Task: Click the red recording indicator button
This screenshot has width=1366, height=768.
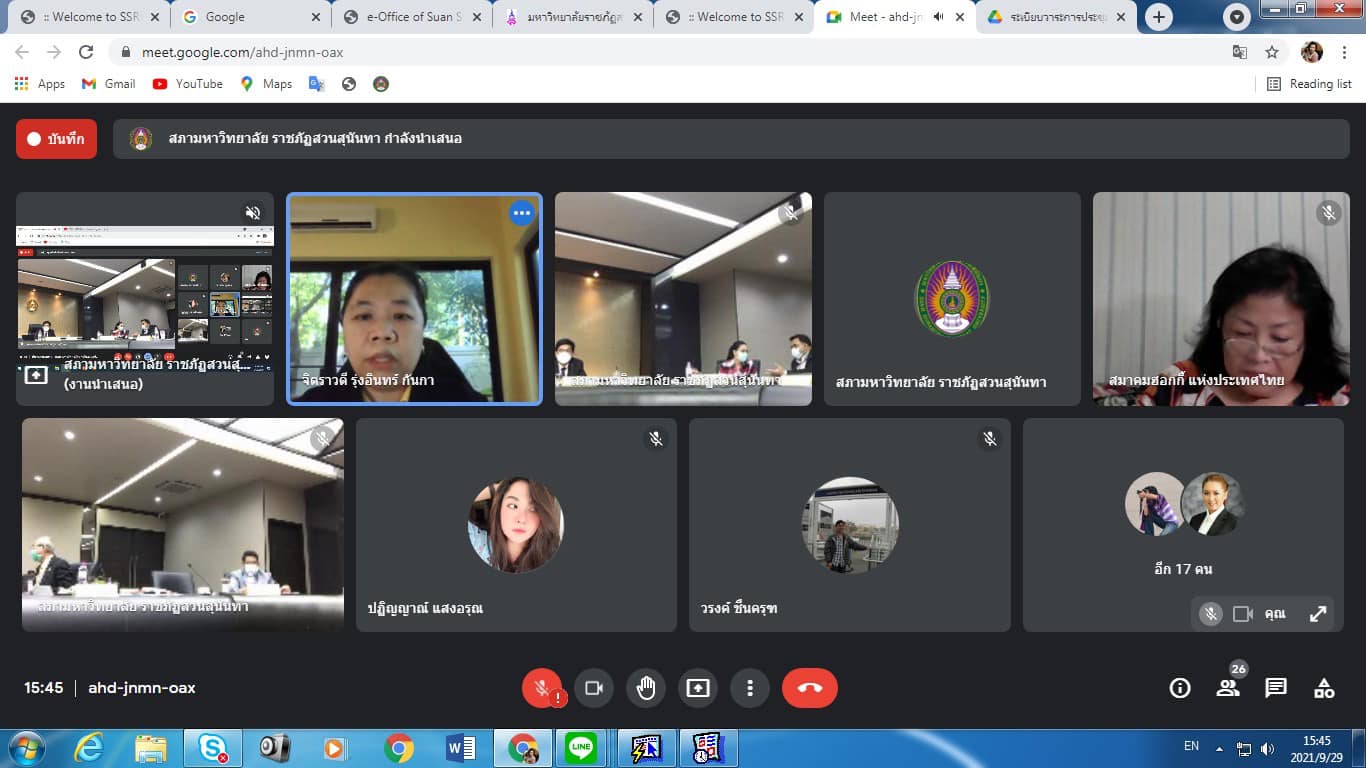Action: pos(56,139)
